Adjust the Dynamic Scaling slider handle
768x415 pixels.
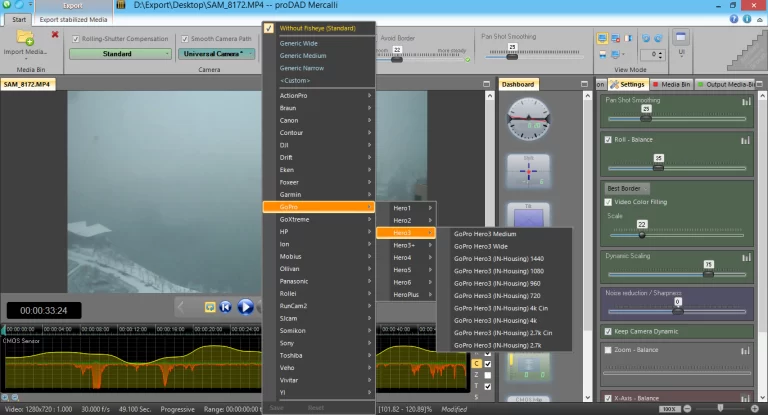click(708, 274)
